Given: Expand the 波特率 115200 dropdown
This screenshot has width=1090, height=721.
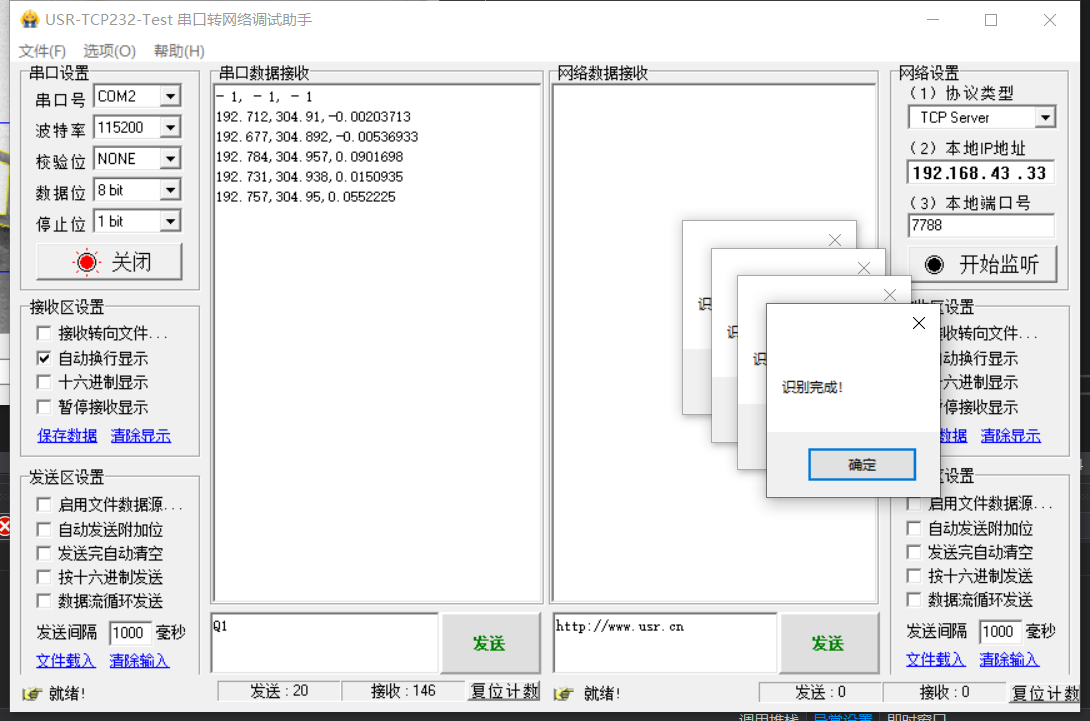Looking at the screenshot, I should tap(170, 127).
